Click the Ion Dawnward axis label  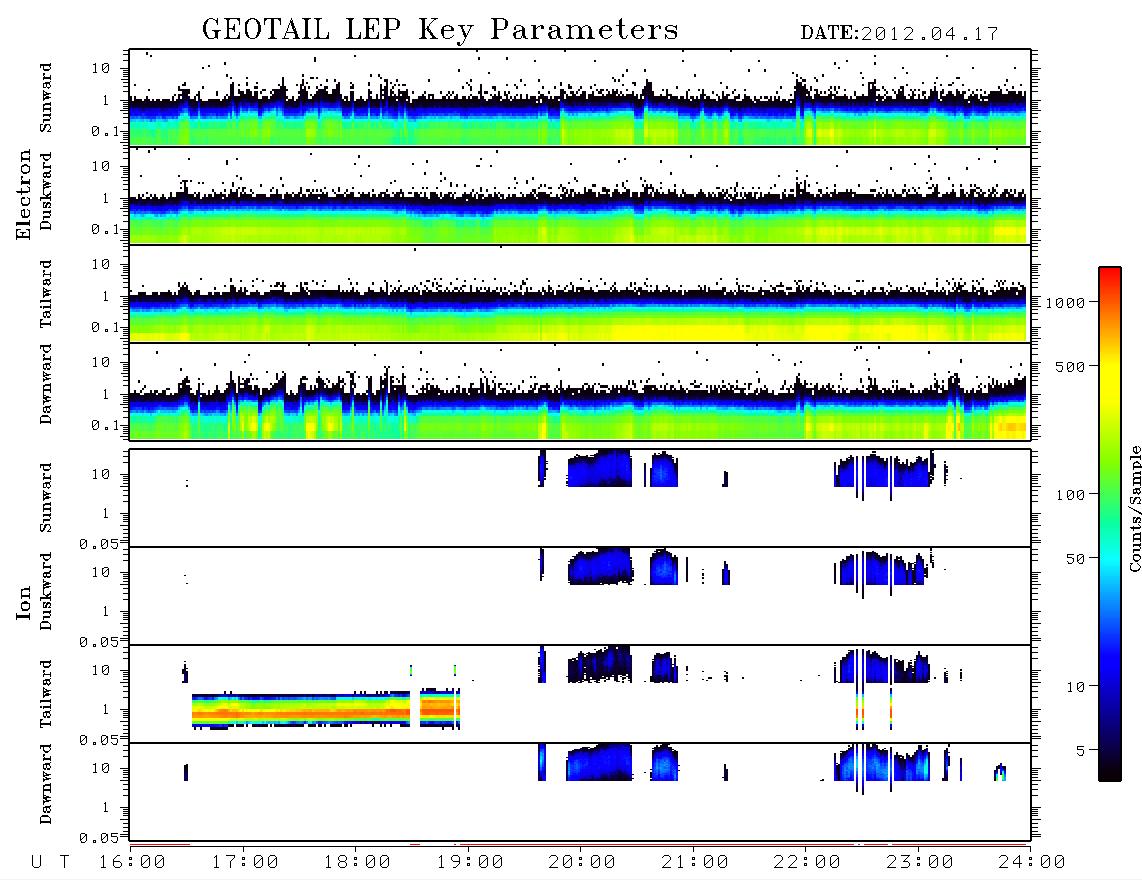tap(46, 784)
